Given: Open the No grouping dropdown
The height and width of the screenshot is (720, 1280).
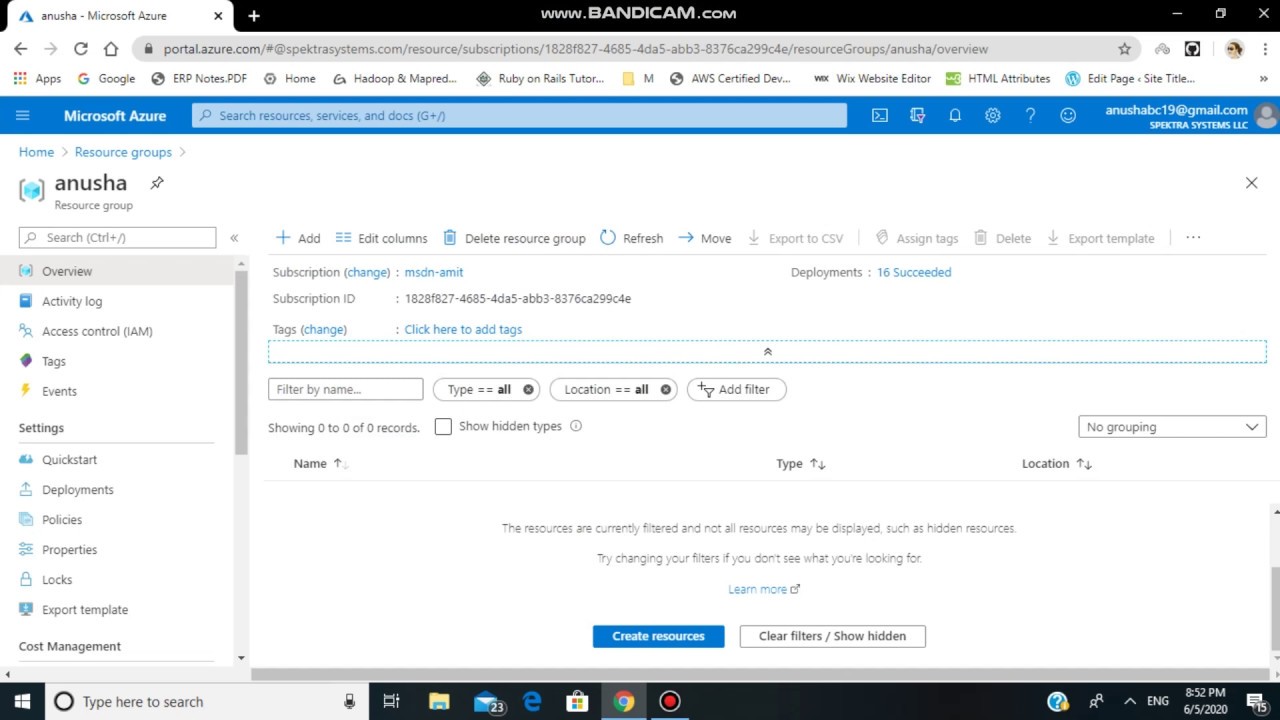Looking at the screenshot, I should [x=1172, y=427].
